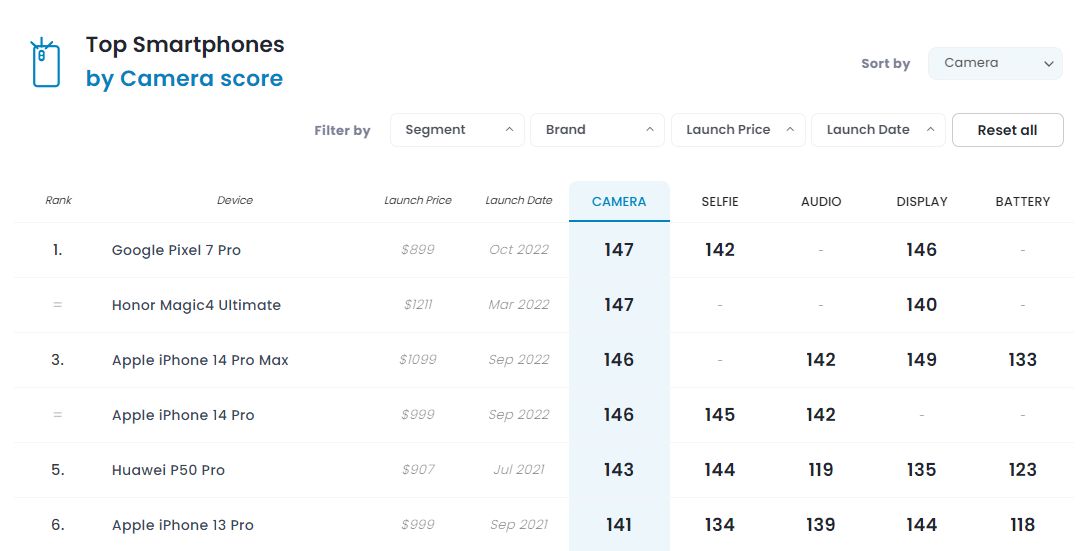Click iPhone 13 Pro camera score 141
Viewport: 1081px width, 551px height.
(x=619, y=525)
